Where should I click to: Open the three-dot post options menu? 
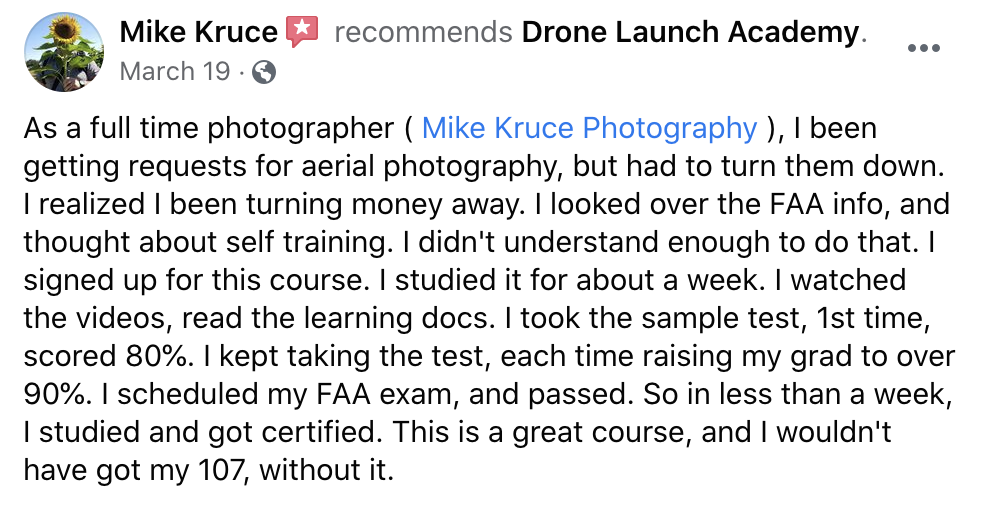(x=924, y=48)
